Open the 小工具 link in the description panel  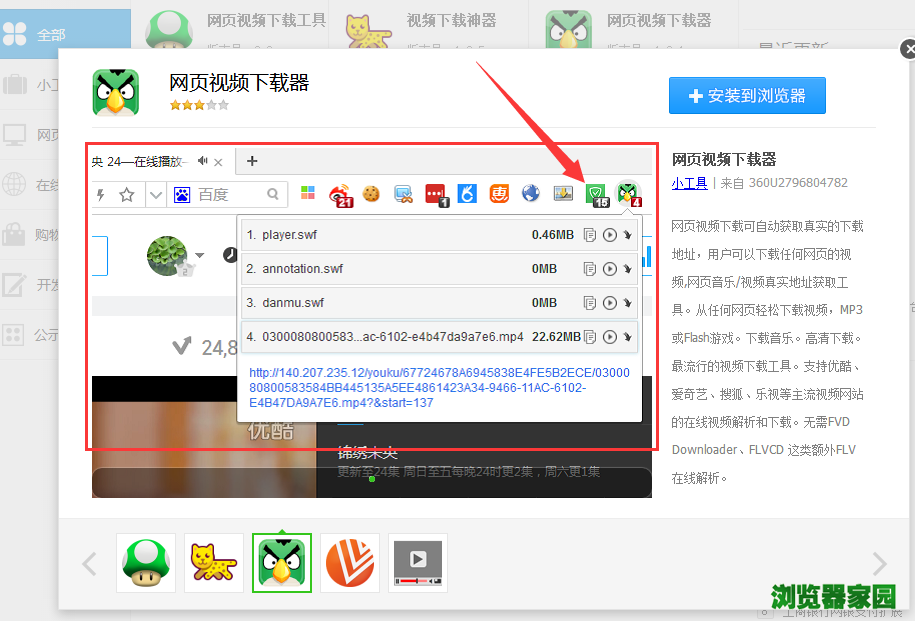[x=689, y=181]
